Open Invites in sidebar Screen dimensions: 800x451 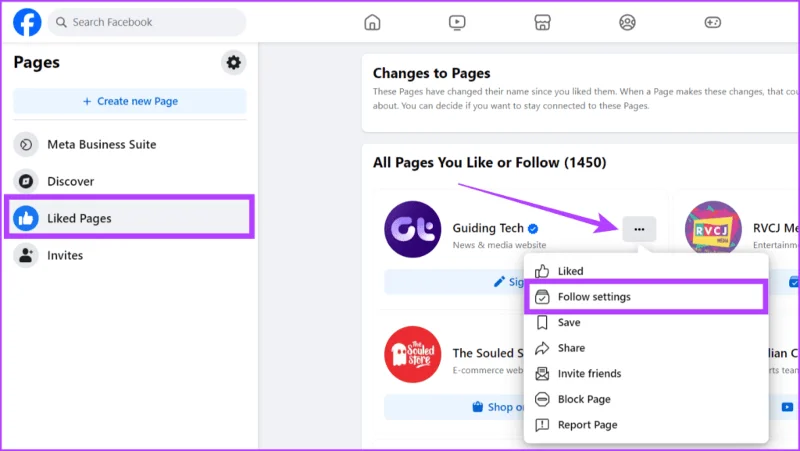pos(130,255)
